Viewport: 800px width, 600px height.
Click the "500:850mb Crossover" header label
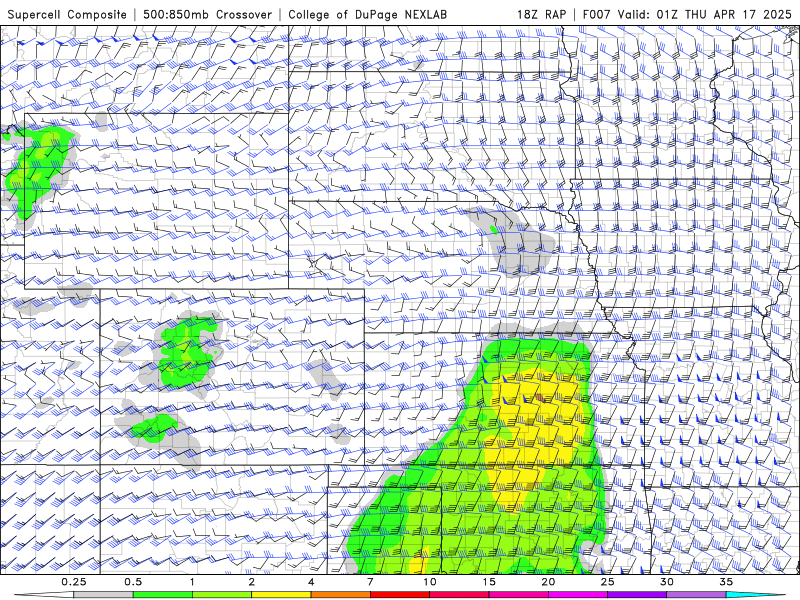(x=207, y=15)
